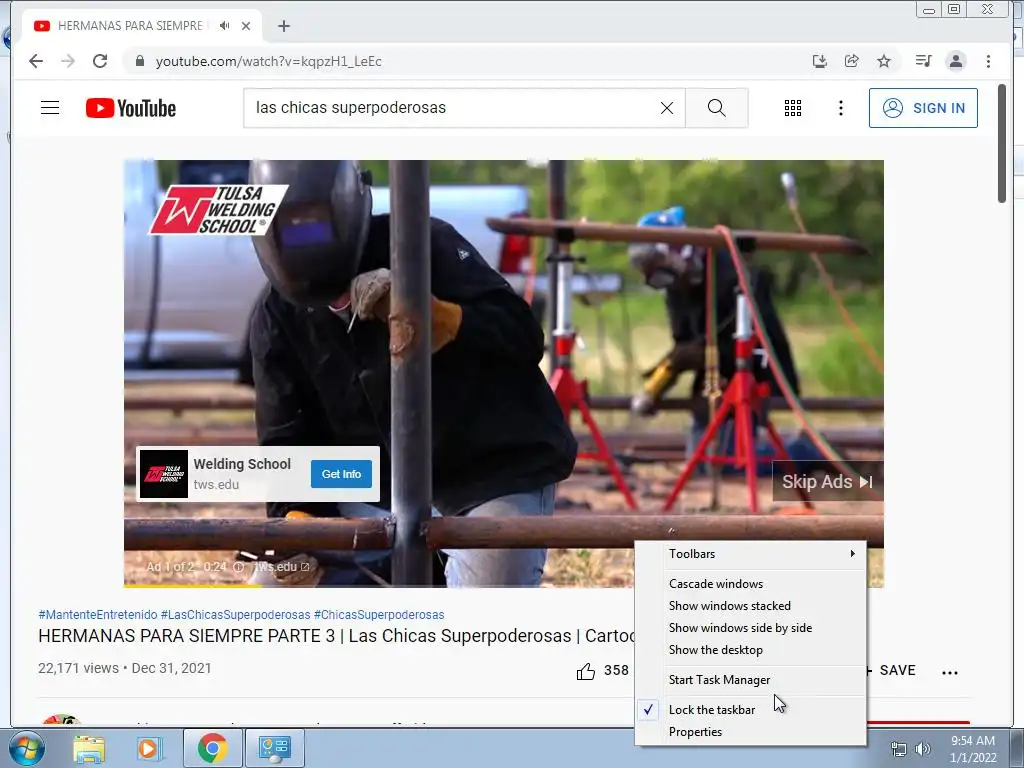Launch Windows Media Player from taskbar

click(x=148, y=748)
